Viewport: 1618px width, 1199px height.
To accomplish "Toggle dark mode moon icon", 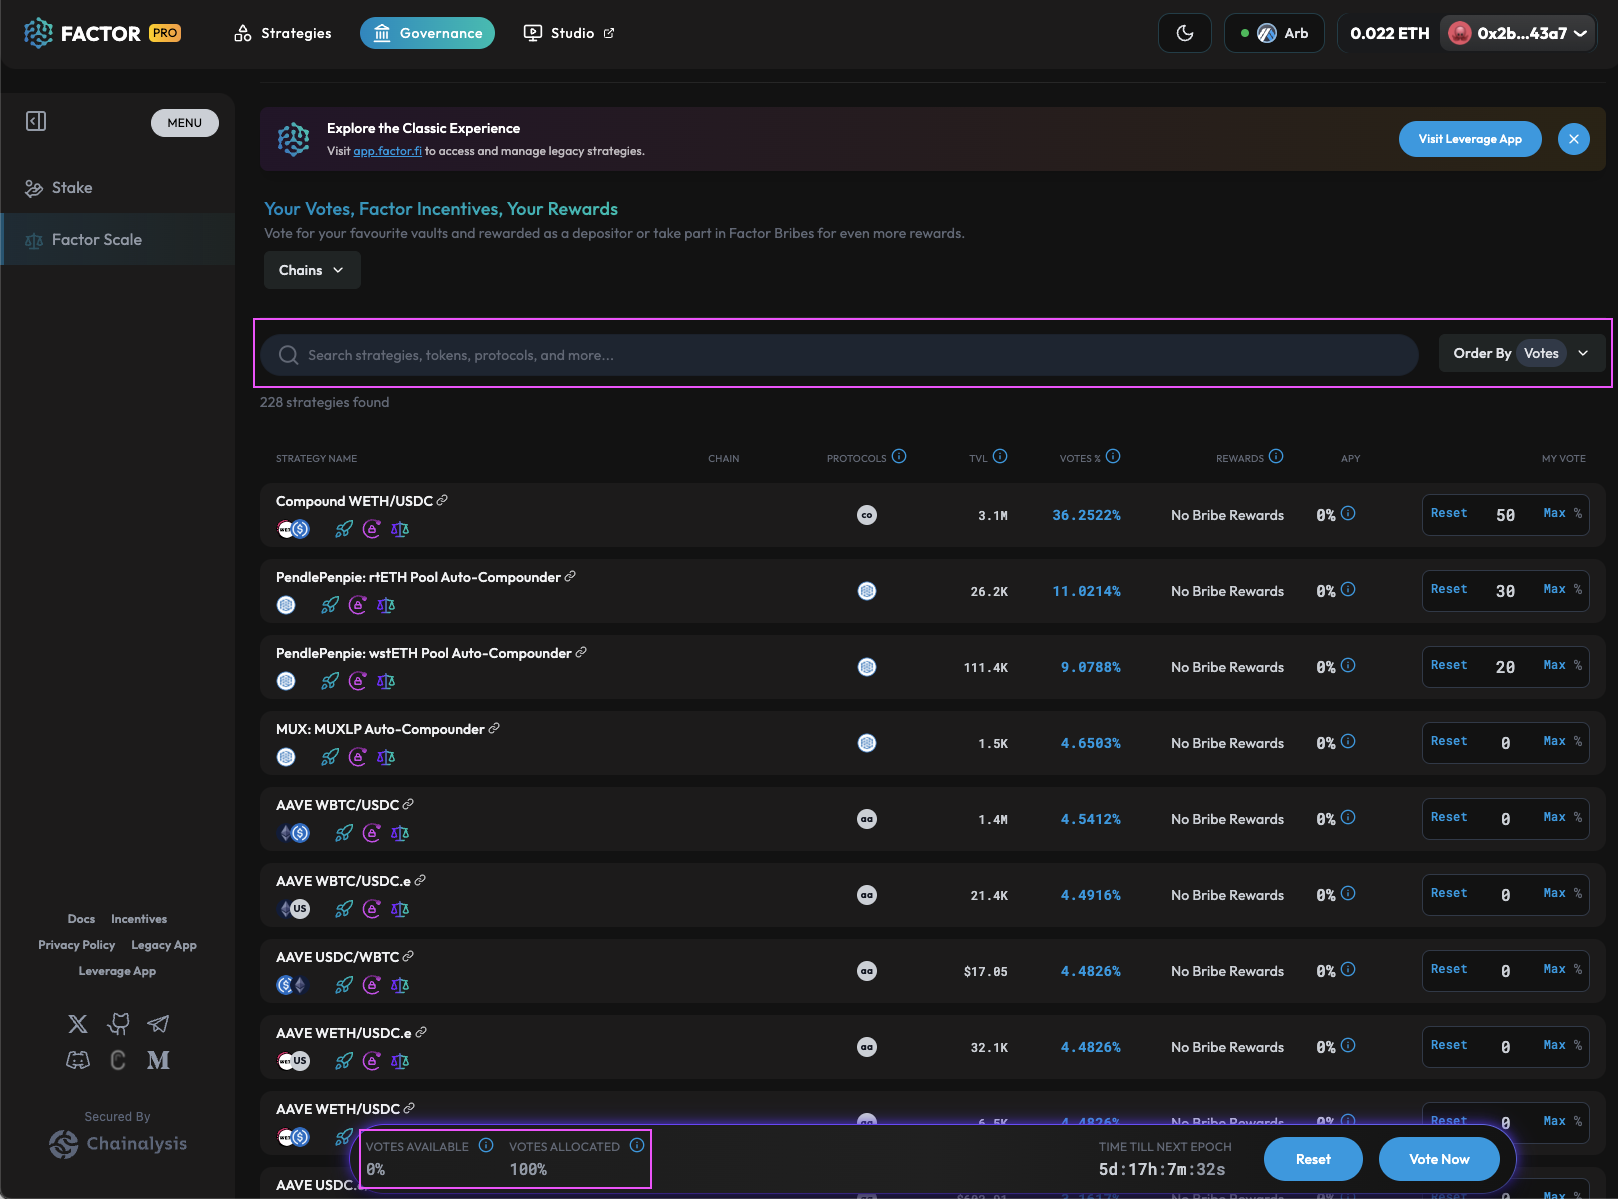I will [x=1184, y=33].
